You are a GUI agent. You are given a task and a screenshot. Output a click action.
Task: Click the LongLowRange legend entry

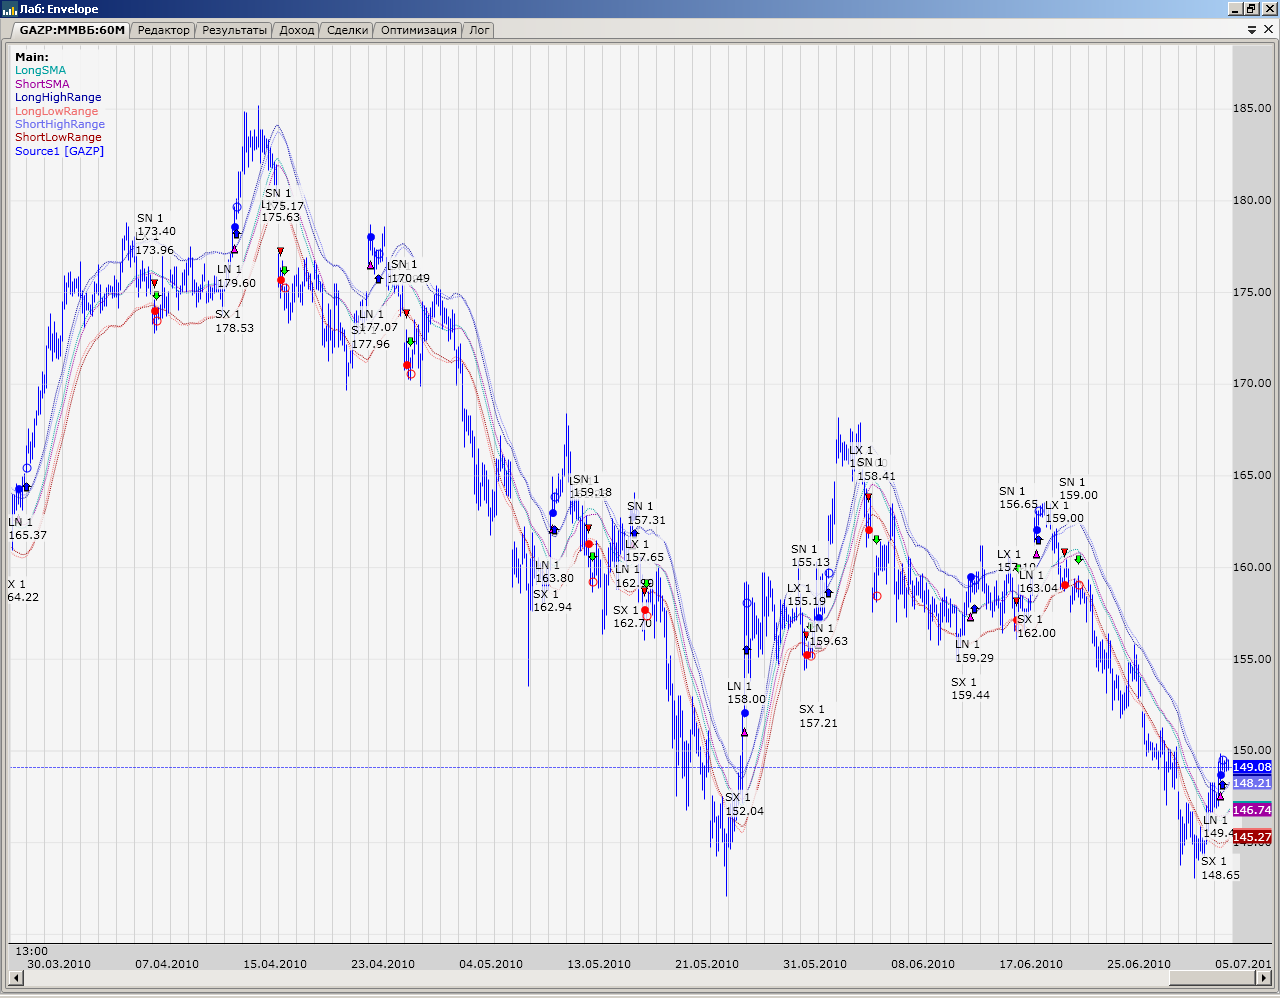57,111
